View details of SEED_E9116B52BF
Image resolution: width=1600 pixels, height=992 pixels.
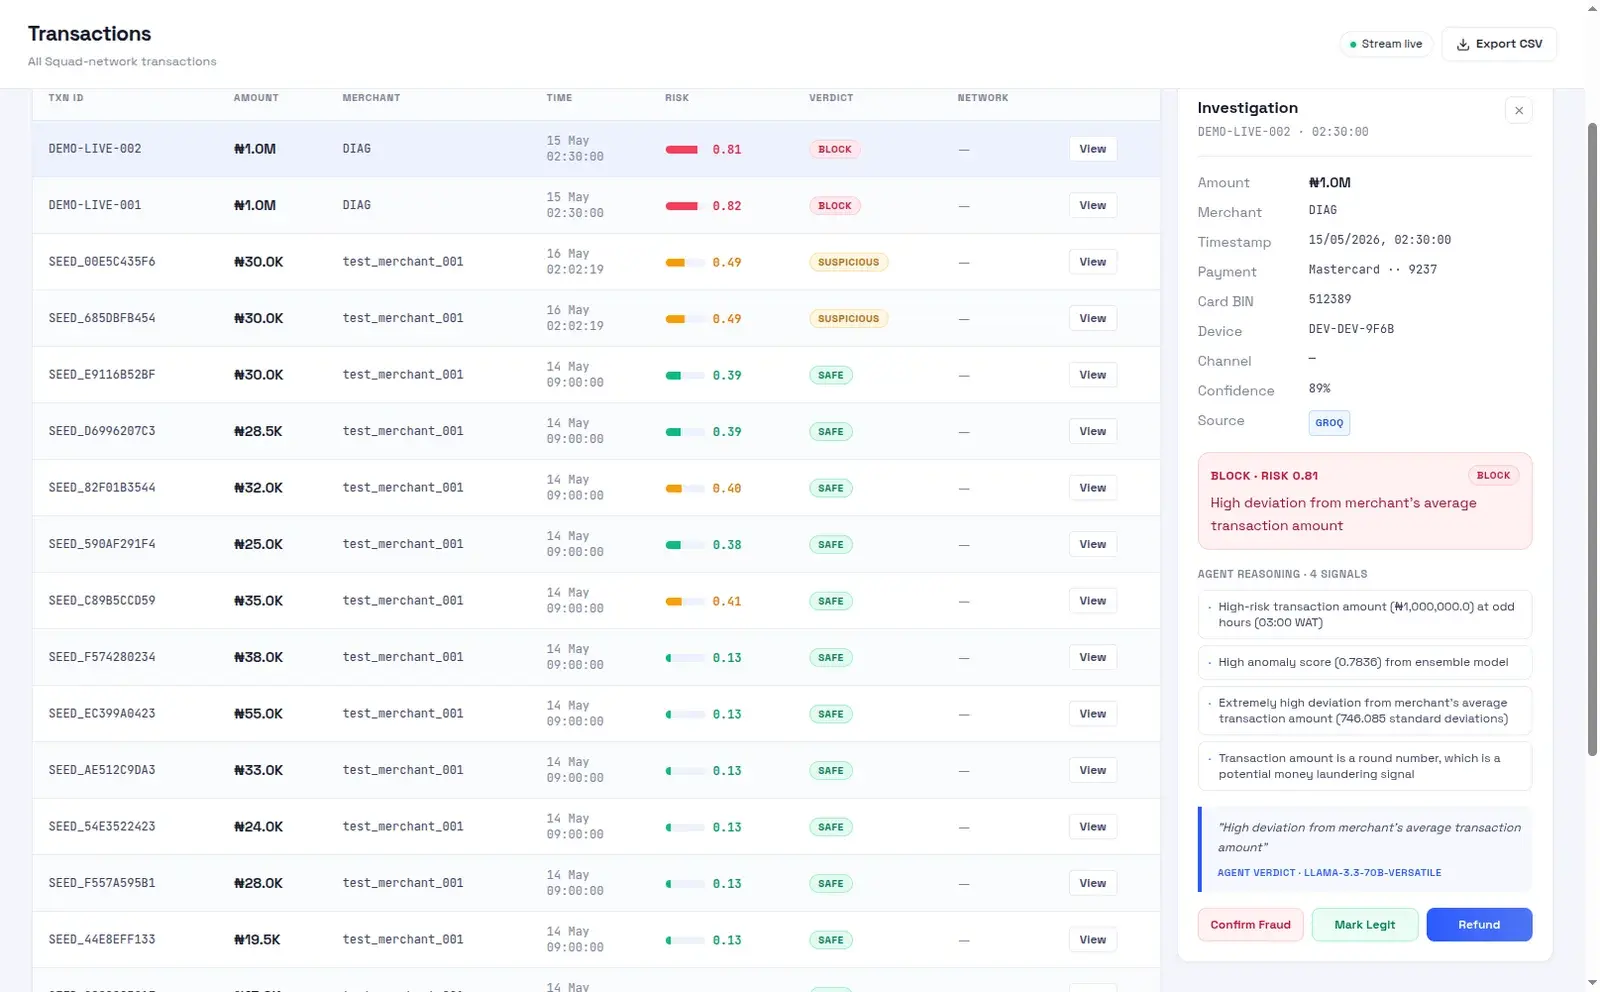pyautogui.click(x=1092, y=375)
